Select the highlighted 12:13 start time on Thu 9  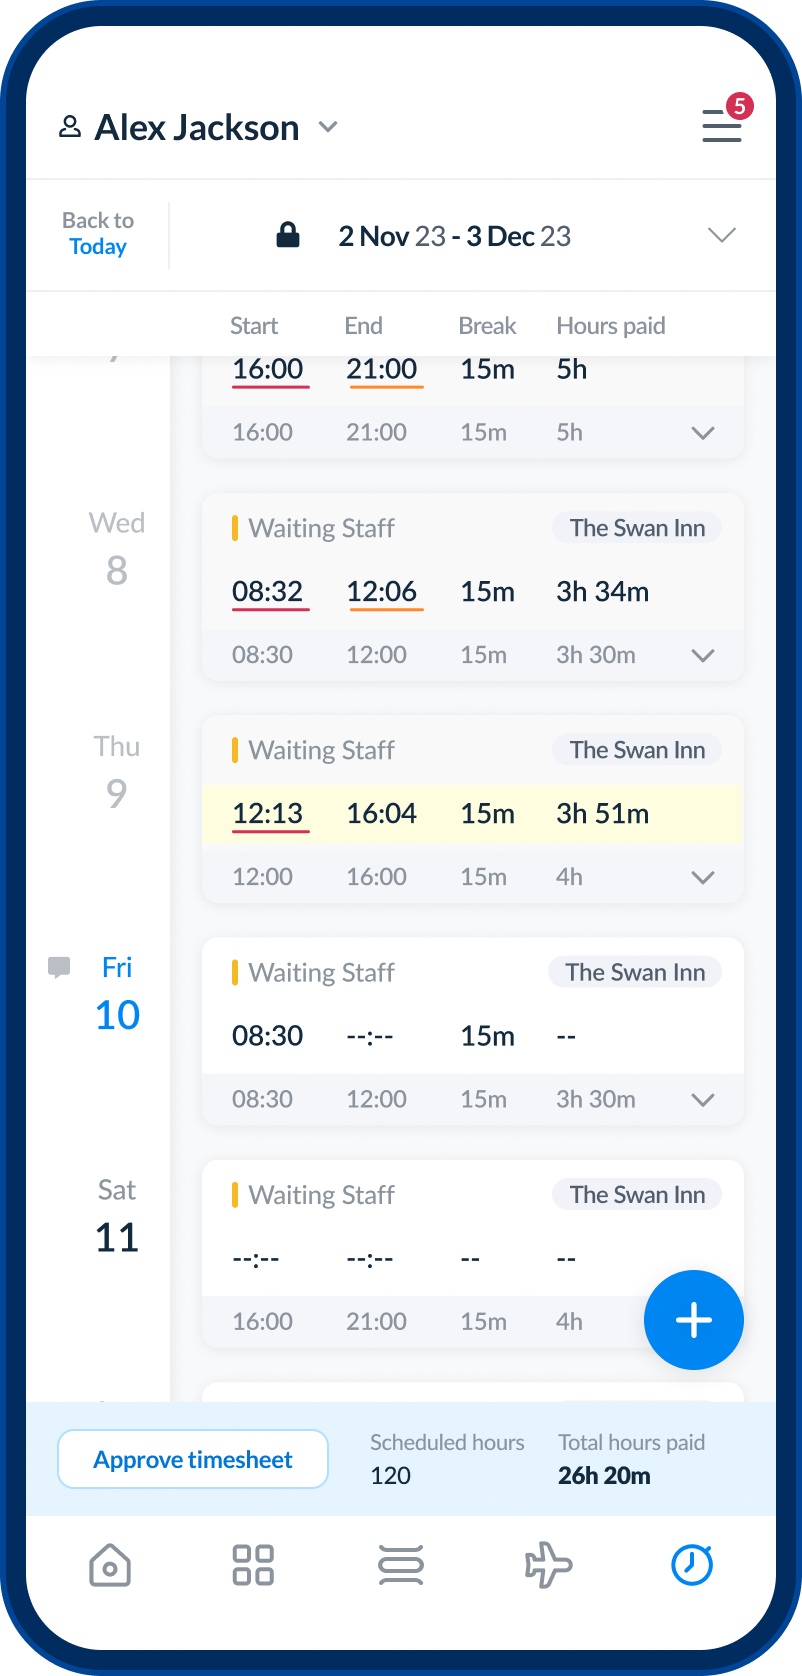[x=268, y=814]
